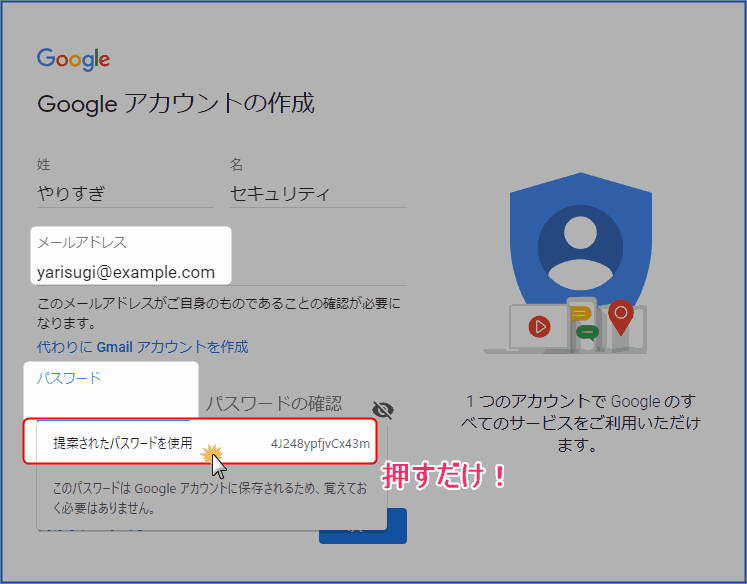The height and width of the screenshot is (584, 747).
Task: Click suggested password 4J248ypfjvCx43m
Action: 320,443
